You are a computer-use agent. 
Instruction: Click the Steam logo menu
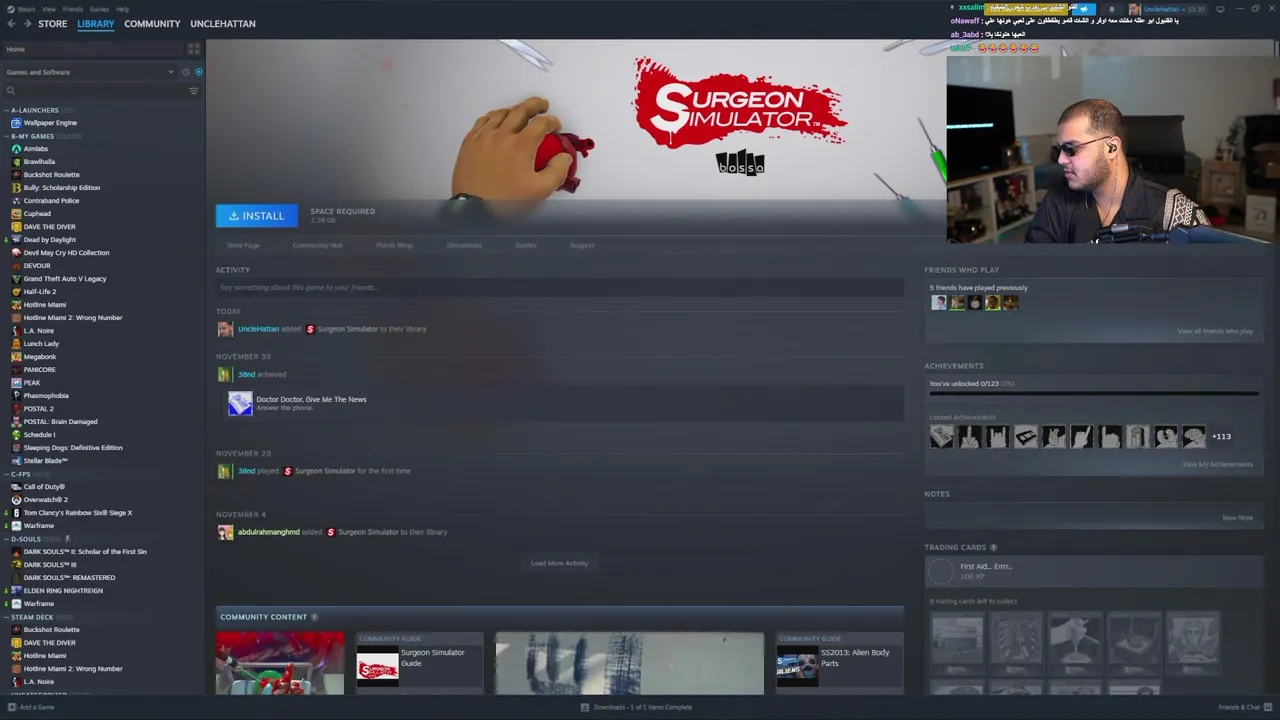[9, 9]
